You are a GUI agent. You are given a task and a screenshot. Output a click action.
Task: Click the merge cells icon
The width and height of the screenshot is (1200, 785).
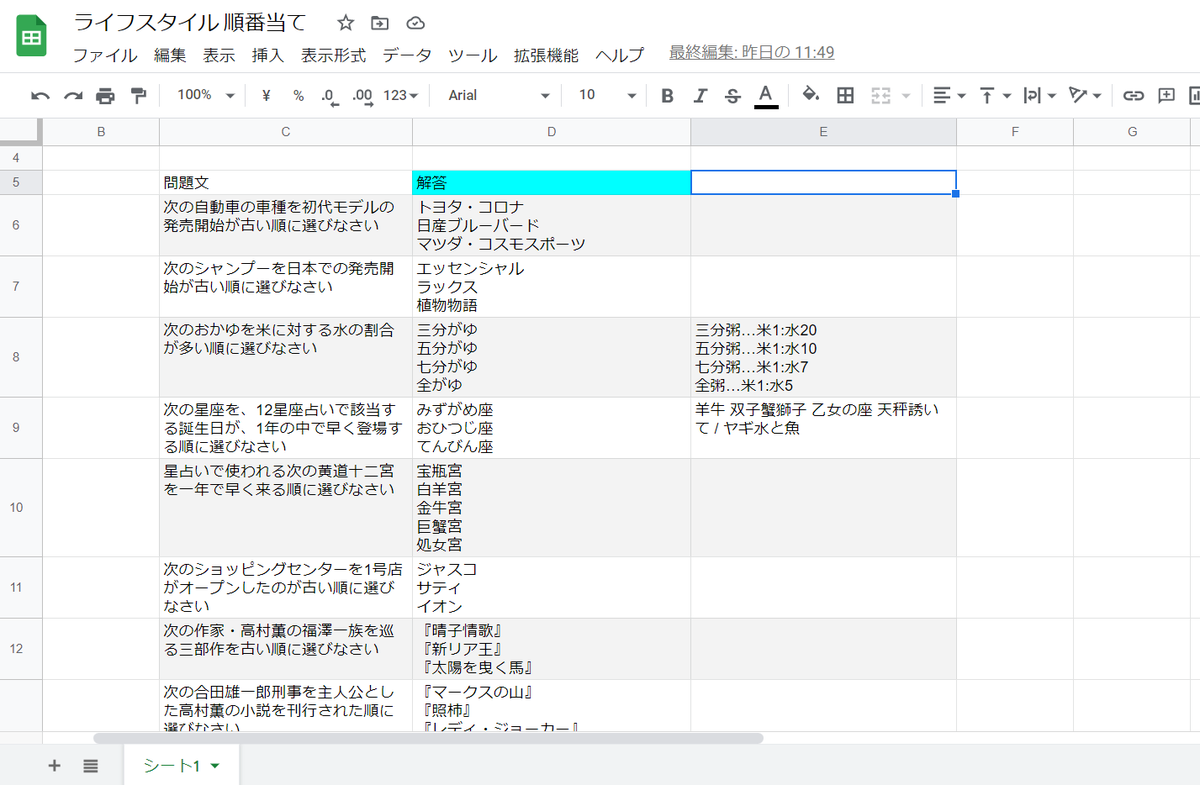(880, 95)
